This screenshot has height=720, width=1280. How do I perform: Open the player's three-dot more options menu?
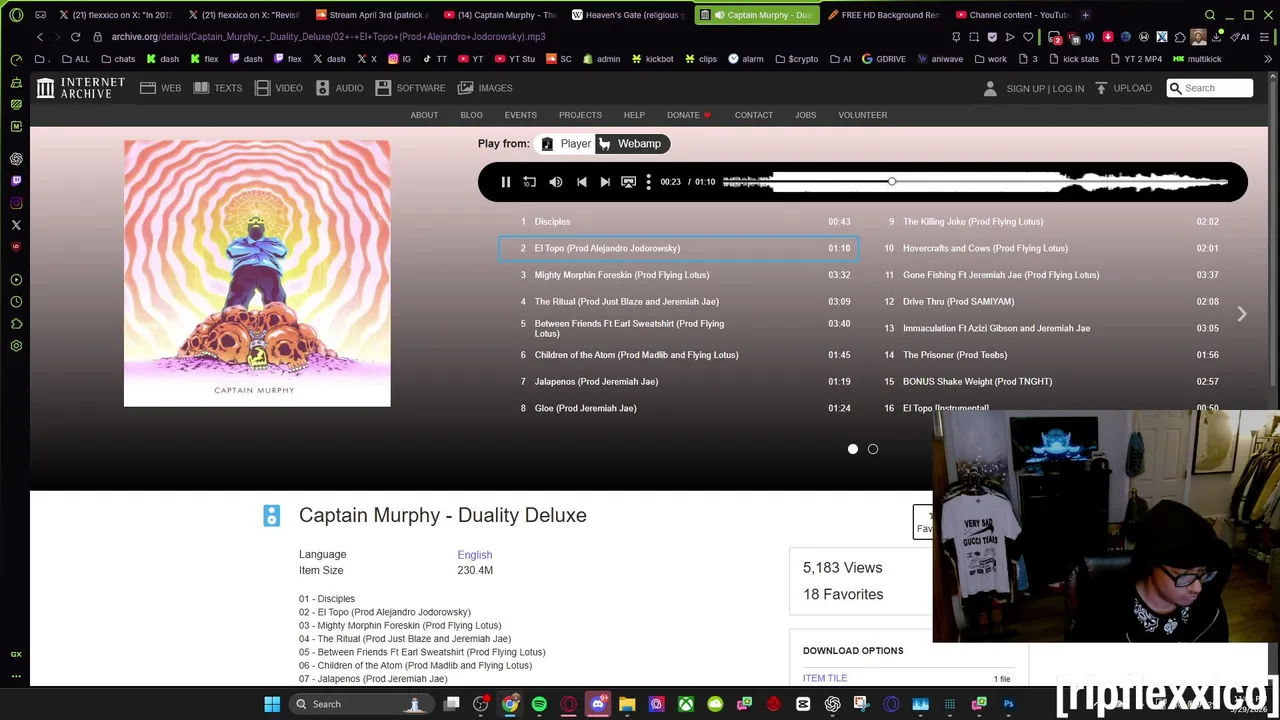648,182
